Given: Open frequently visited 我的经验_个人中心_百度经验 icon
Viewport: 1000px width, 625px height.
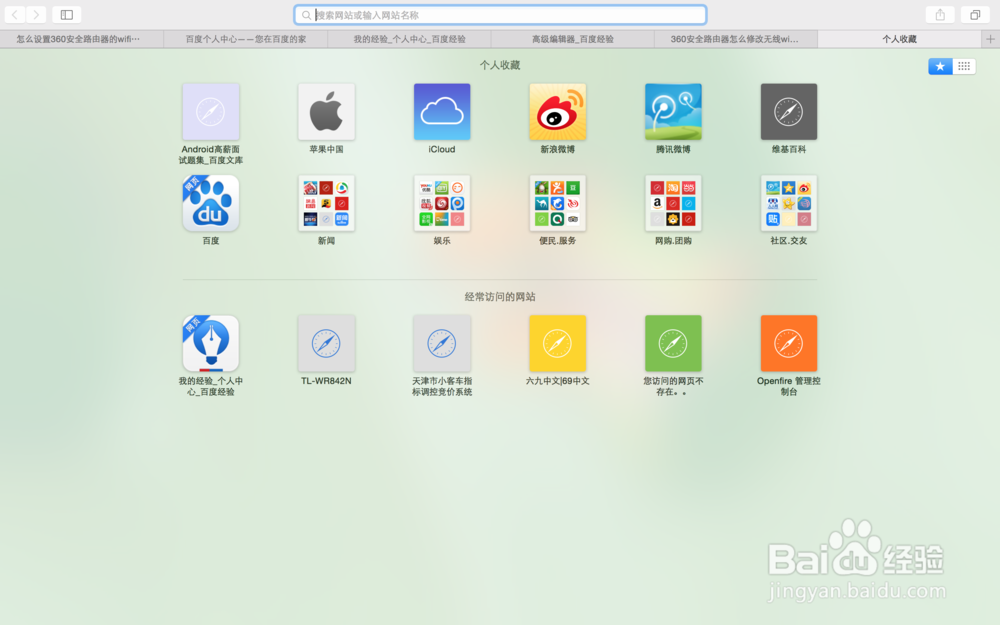Looking at the screenshot, I should 210,343.
